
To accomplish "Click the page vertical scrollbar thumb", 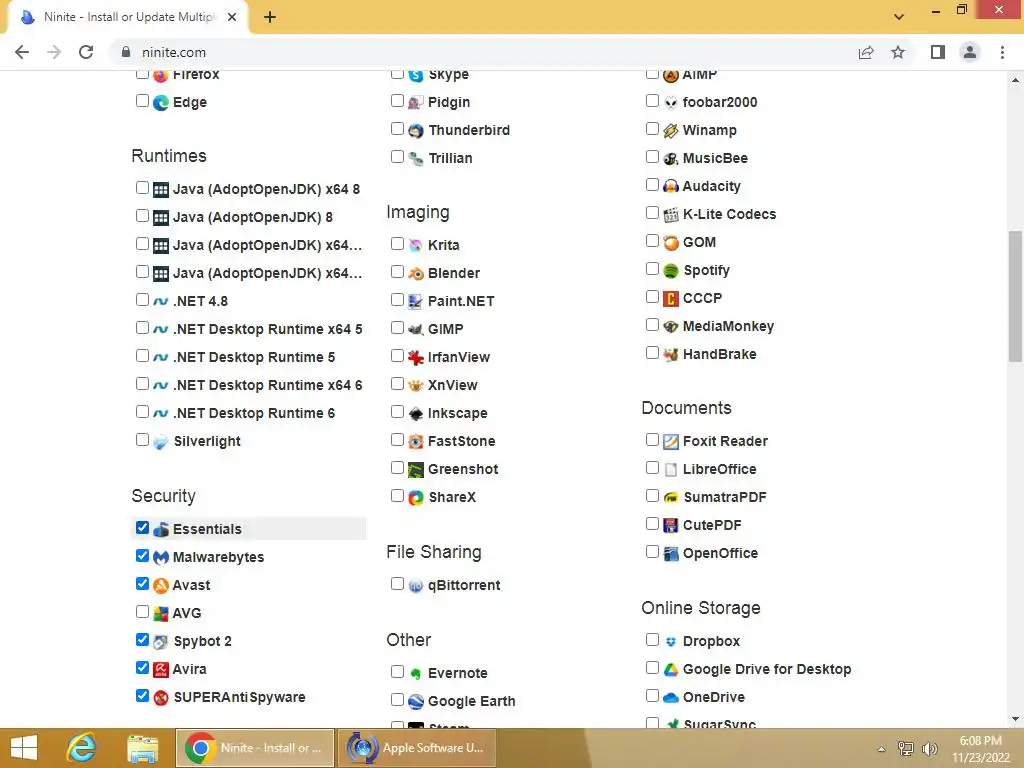I will click(1015, 296).
